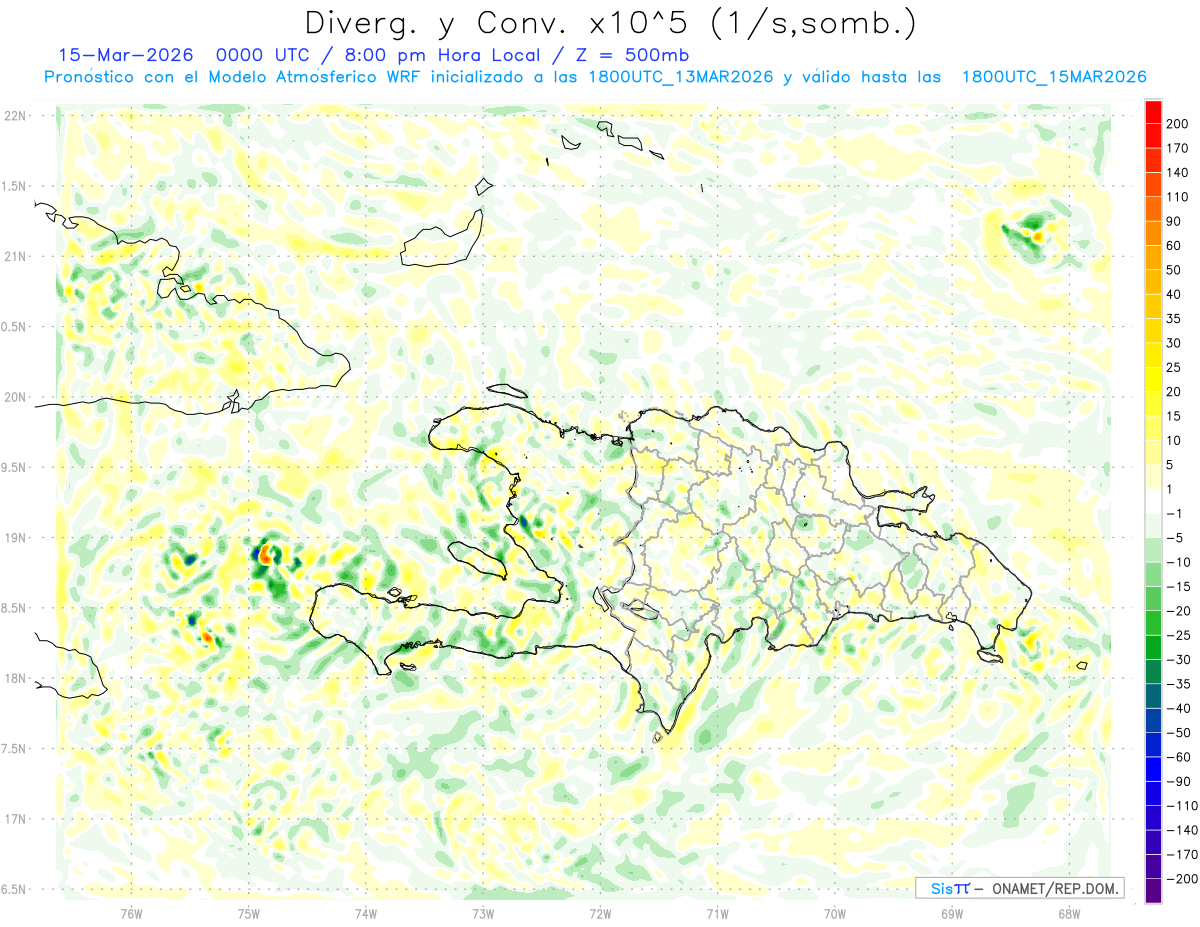1200x927 pixels.
Task: Click the '22N' latitude label
Action: (15, 115)
